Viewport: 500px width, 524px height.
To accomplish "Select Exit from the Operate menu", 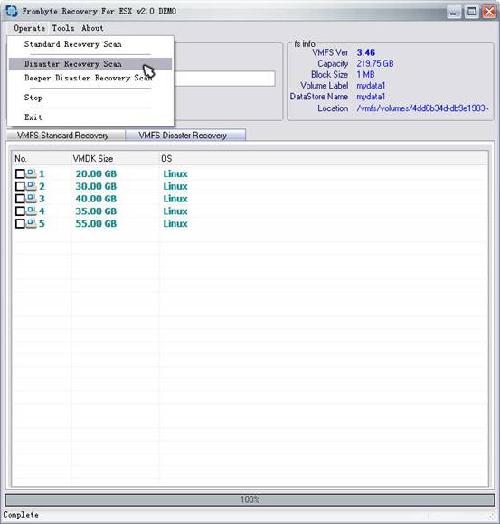I will (90, 117).
